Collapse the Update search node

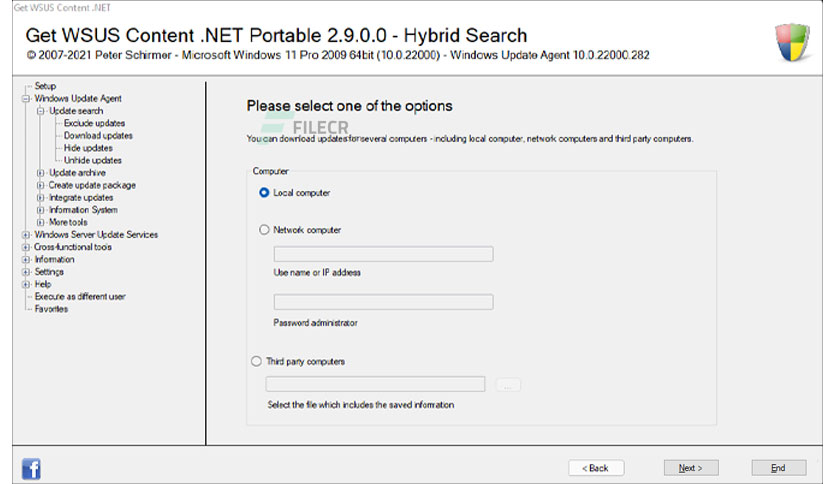41,111
